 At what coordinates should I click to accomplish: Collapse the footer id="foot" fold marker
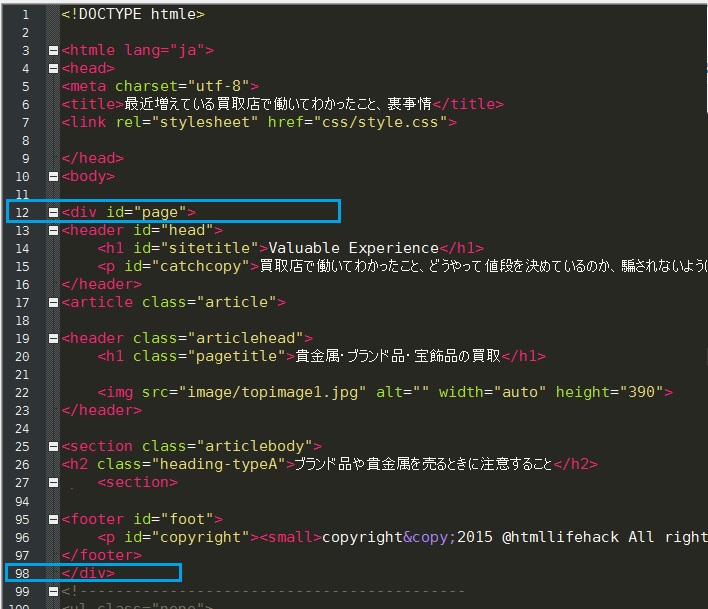53,520
